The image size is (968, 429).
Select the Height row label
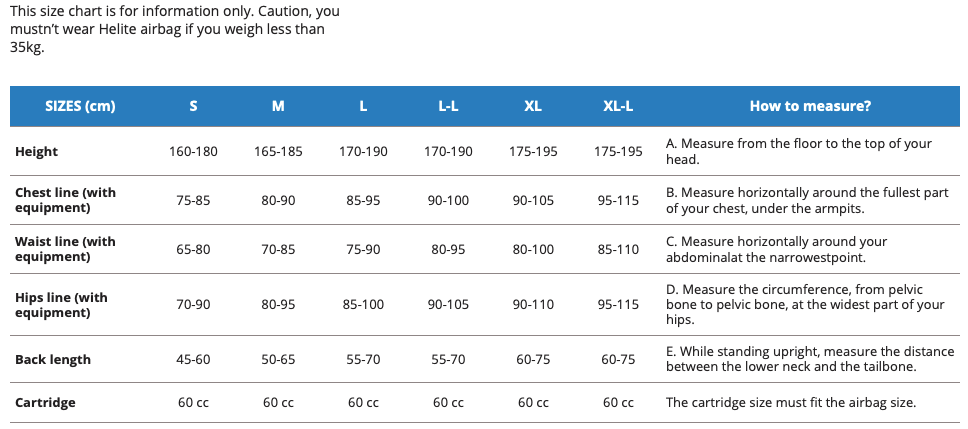(x=37, y=152)
